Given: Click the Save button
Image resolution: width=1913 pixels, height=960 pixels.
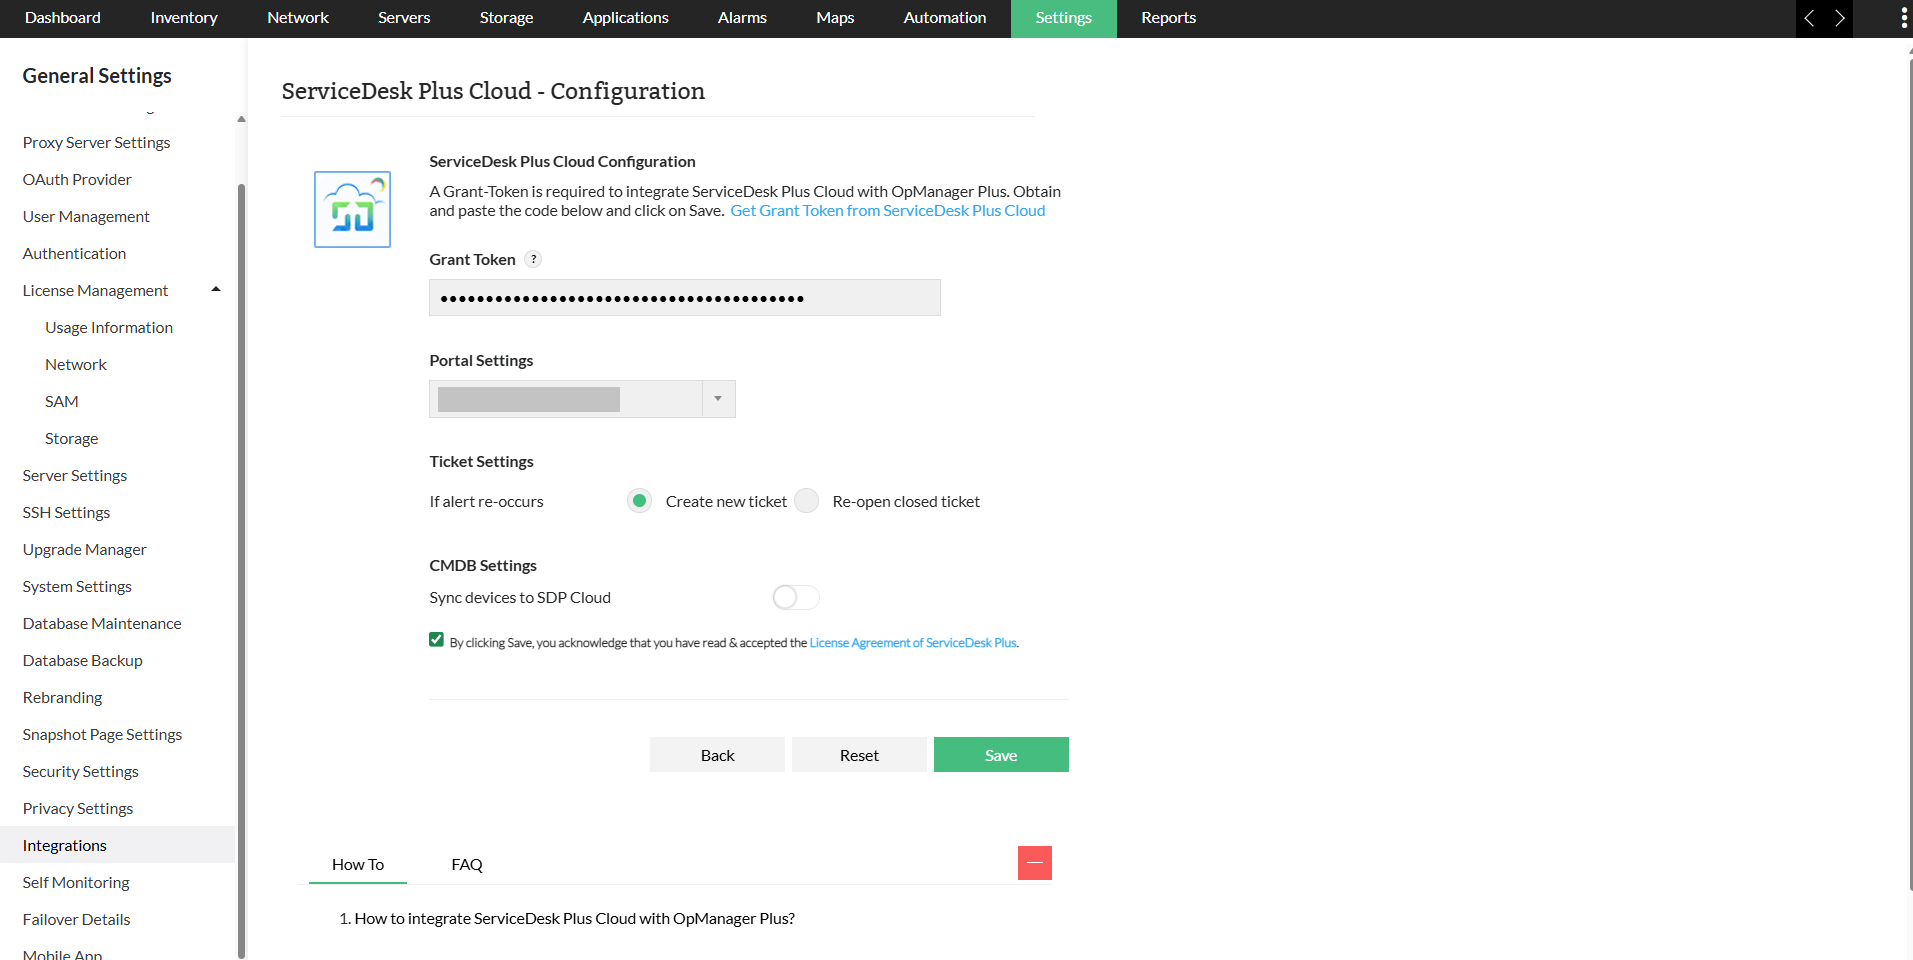Looking at the screenshot, I should pyautogui.click(x=1001, y=755).
